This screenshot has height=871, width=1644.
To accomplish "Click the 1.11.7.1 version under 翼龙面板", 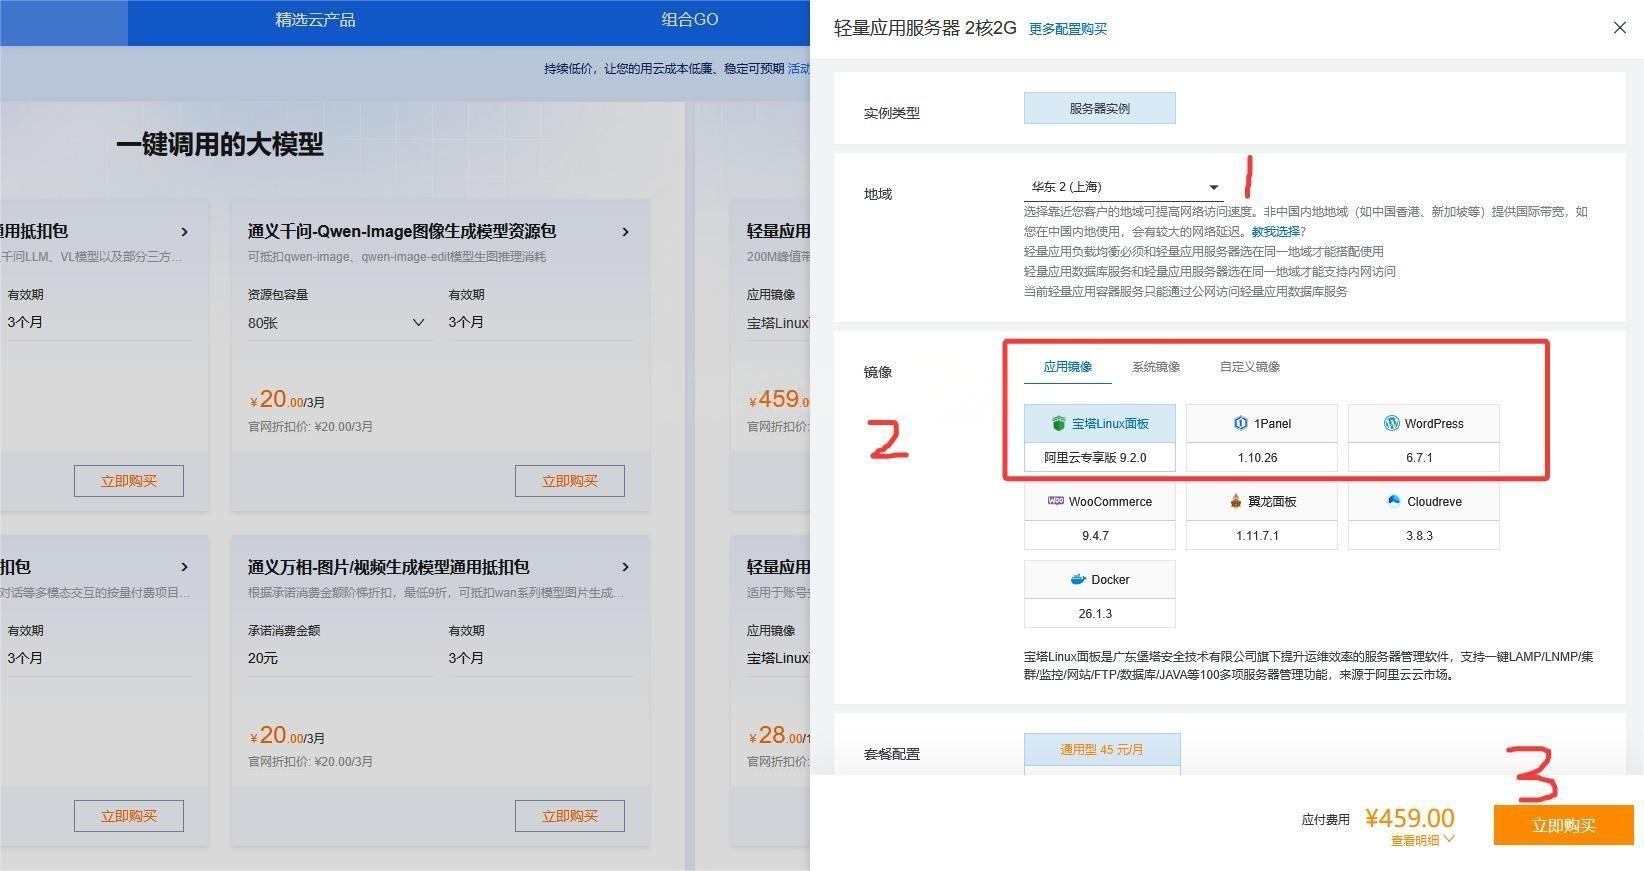I will (1257, 536).
